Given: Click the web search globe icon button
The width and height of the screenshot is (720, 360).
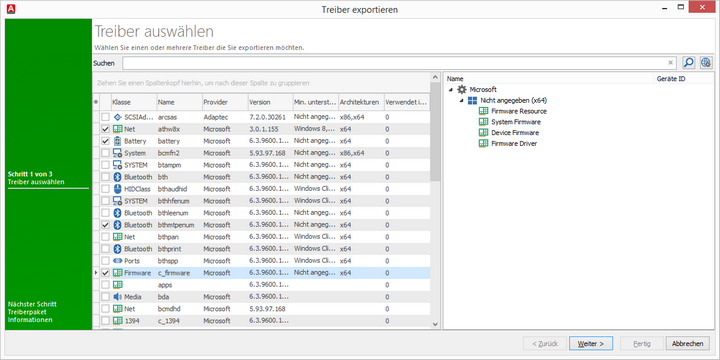Looking at the screenshot, I should tap(706, 63).
